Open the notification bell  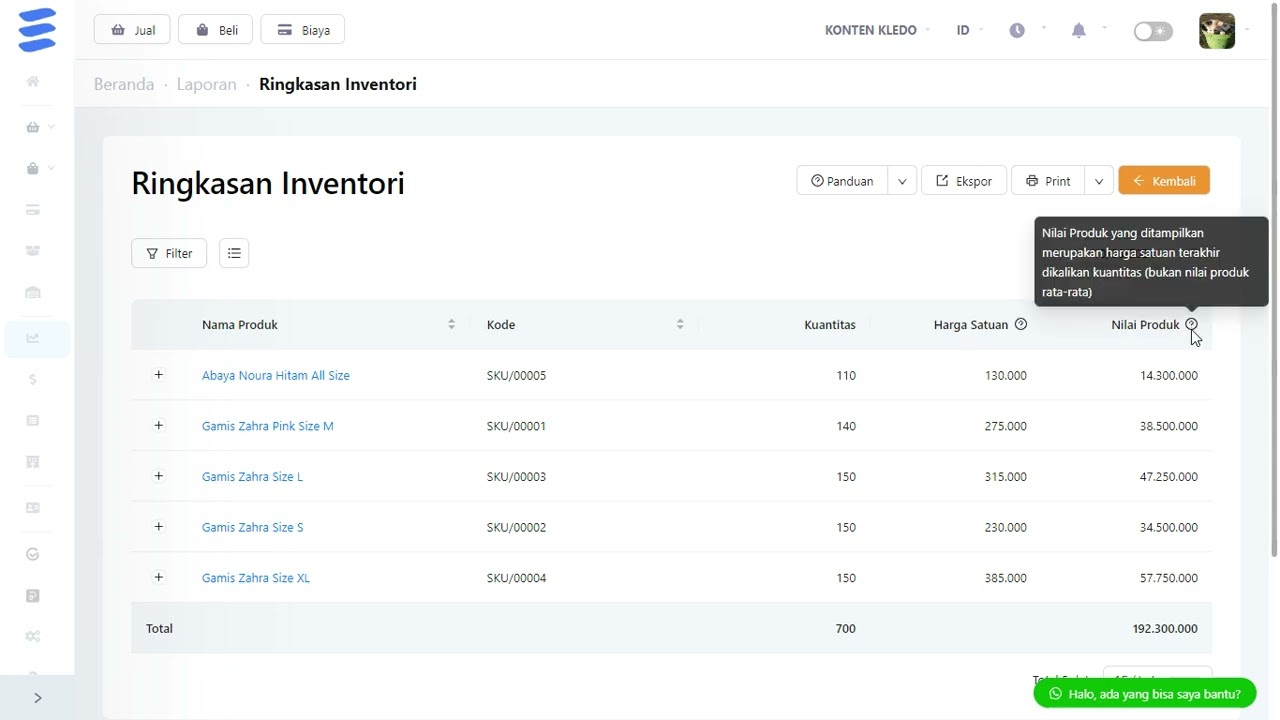(x=1078, y=31)
